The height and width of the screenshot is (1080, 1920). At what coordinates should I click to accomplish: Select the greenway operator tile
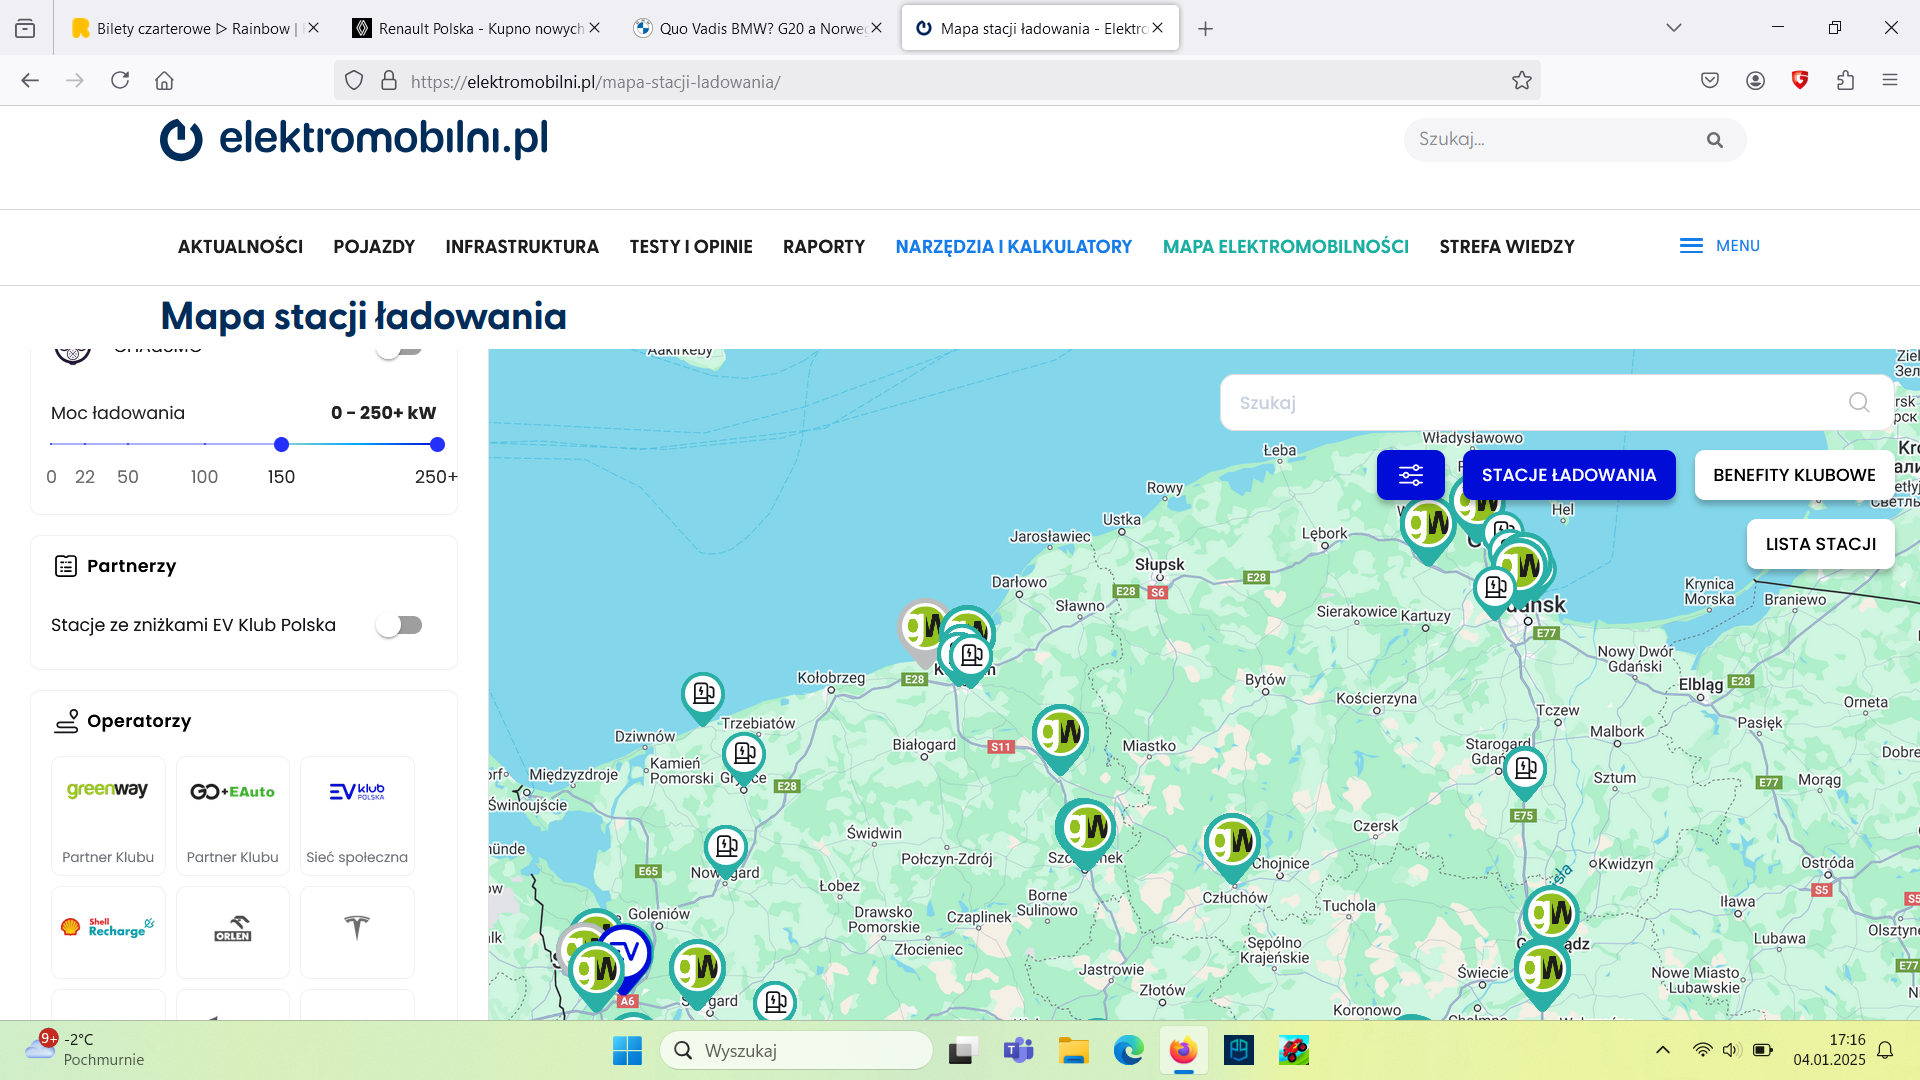pos(108,815)
